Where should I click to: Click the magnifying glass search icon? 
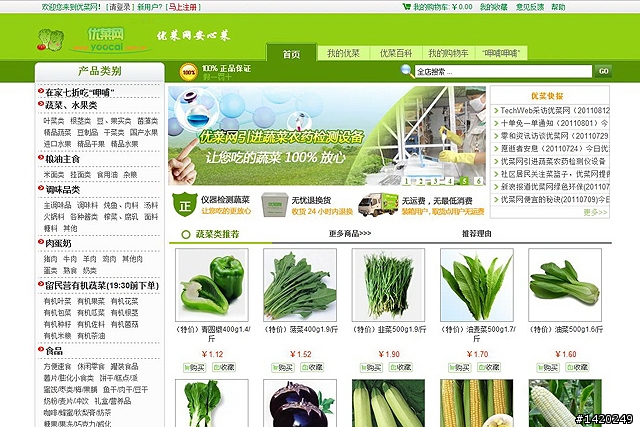(407, 71)
